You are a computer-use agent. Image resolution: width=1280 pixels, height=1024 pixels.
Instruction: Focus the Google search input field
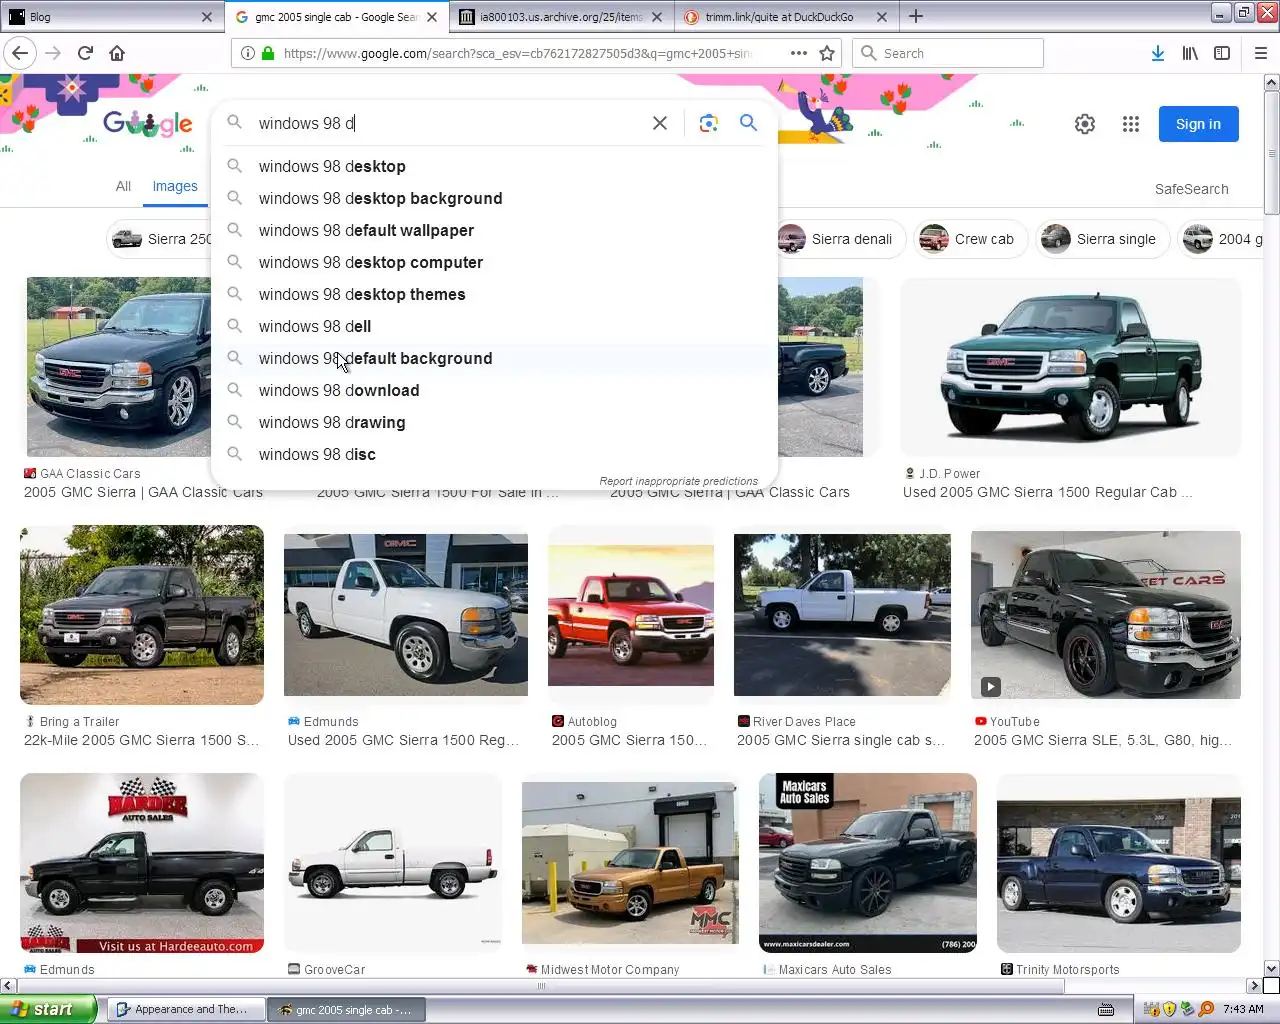click(448, 123)
